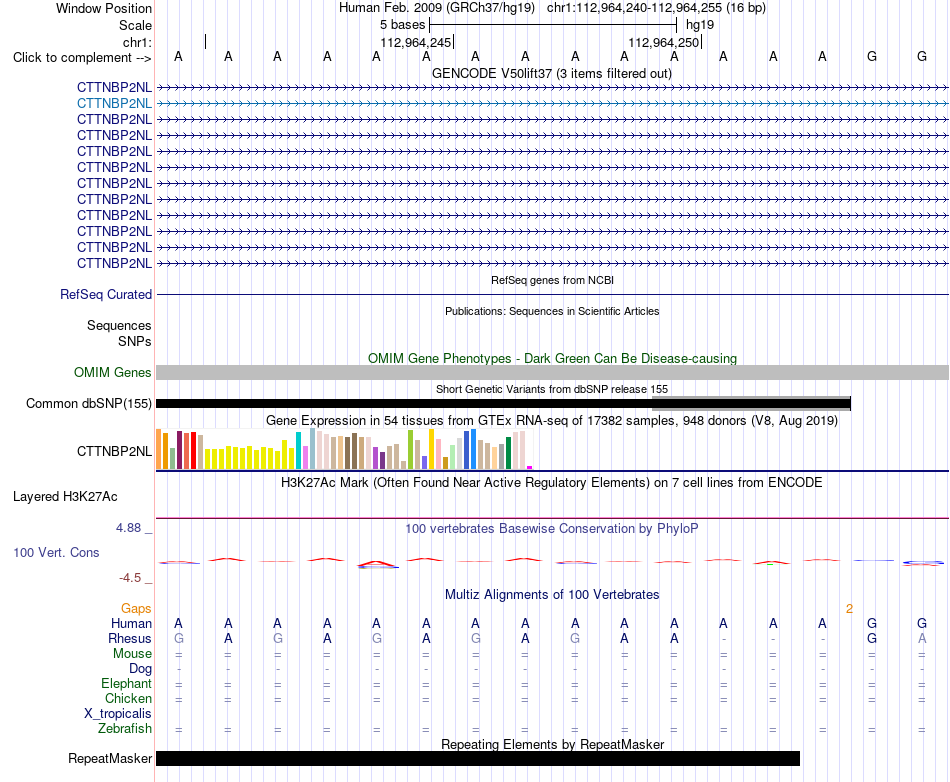Click the 'H3K27Ac Mark' ENCODE track title
The image size is (950, 782).
552,483
